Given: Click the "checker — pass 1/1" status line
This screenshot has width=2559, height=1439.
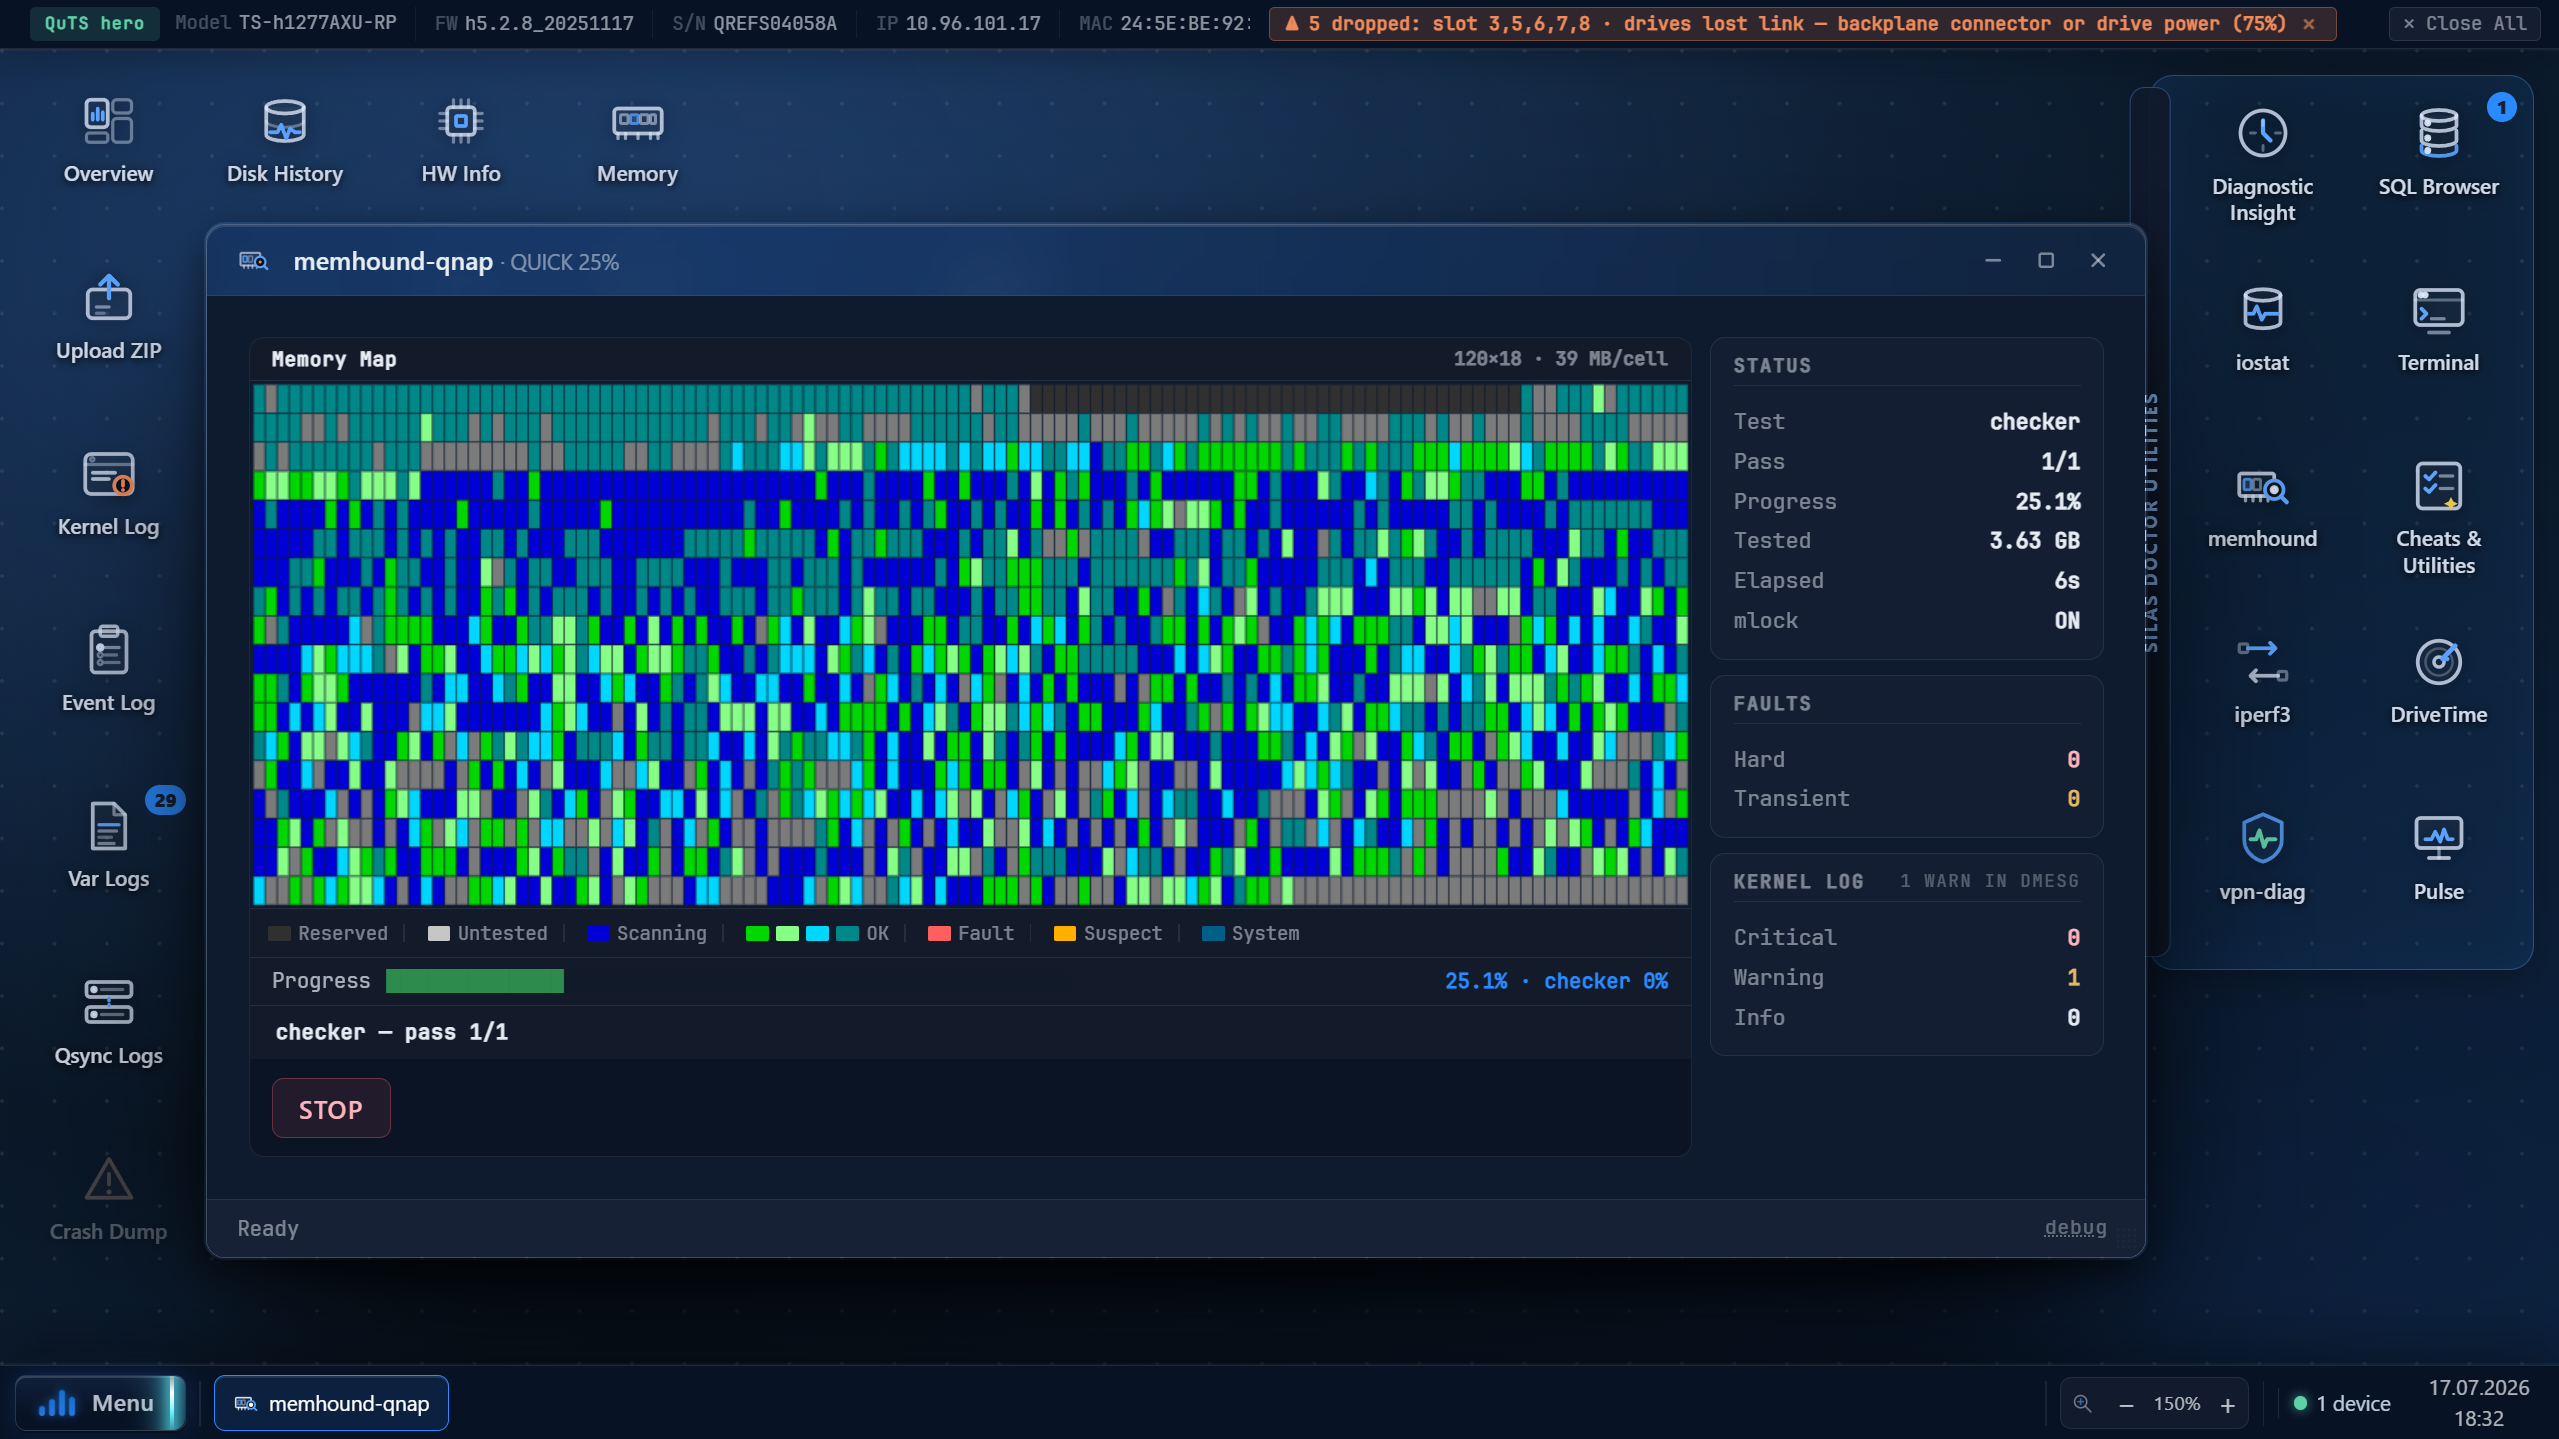Looking at the screenshot, I should [391, 1032].
